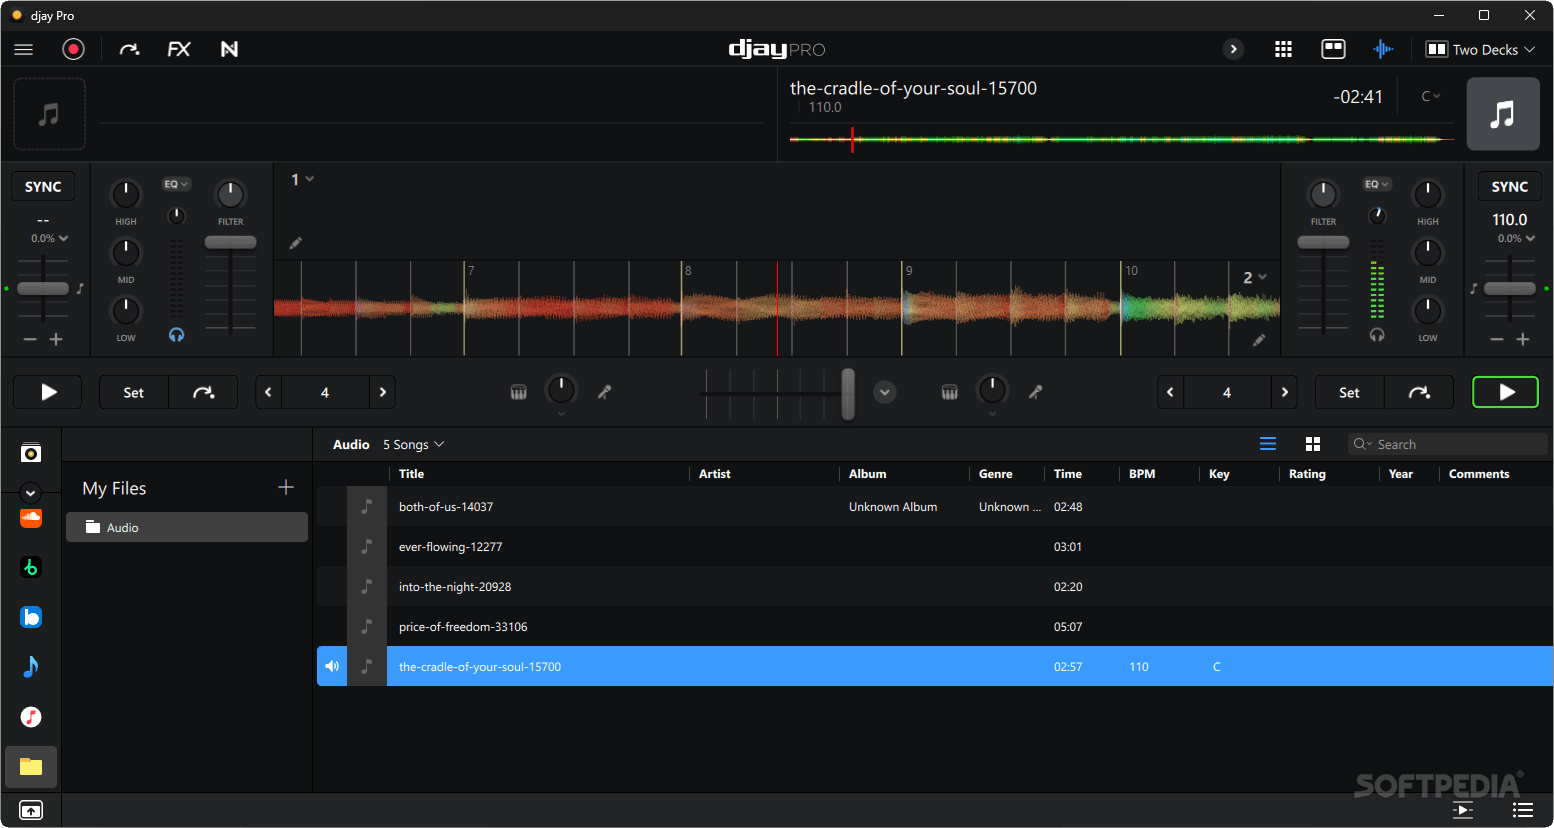Viewport: 1554px width, 828px height.
Task: Click the left deck edit pencil icon
Action: (x=296, y=243)
